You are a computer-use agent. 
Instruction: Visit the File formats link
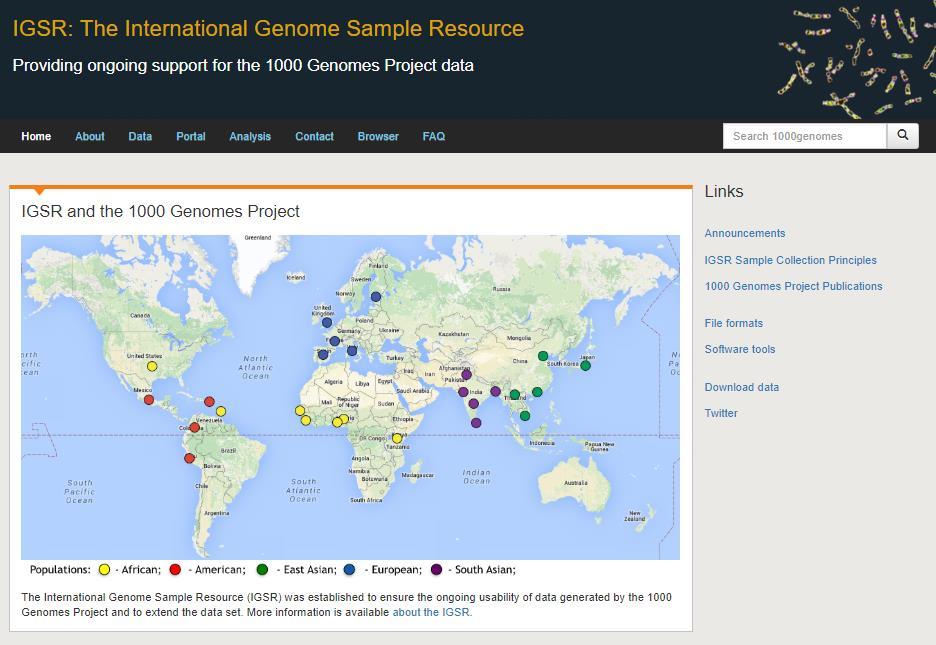pos(734,323)
